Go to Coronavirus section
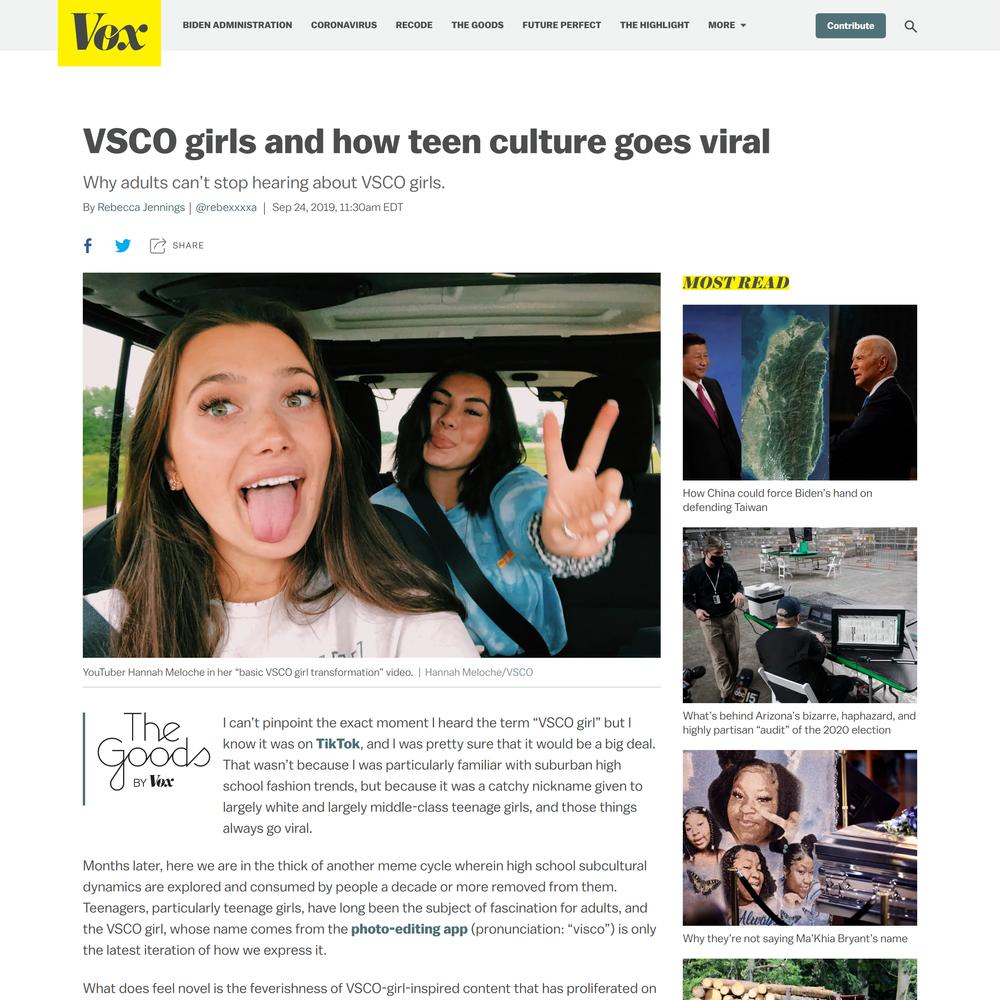 point(344,25)
